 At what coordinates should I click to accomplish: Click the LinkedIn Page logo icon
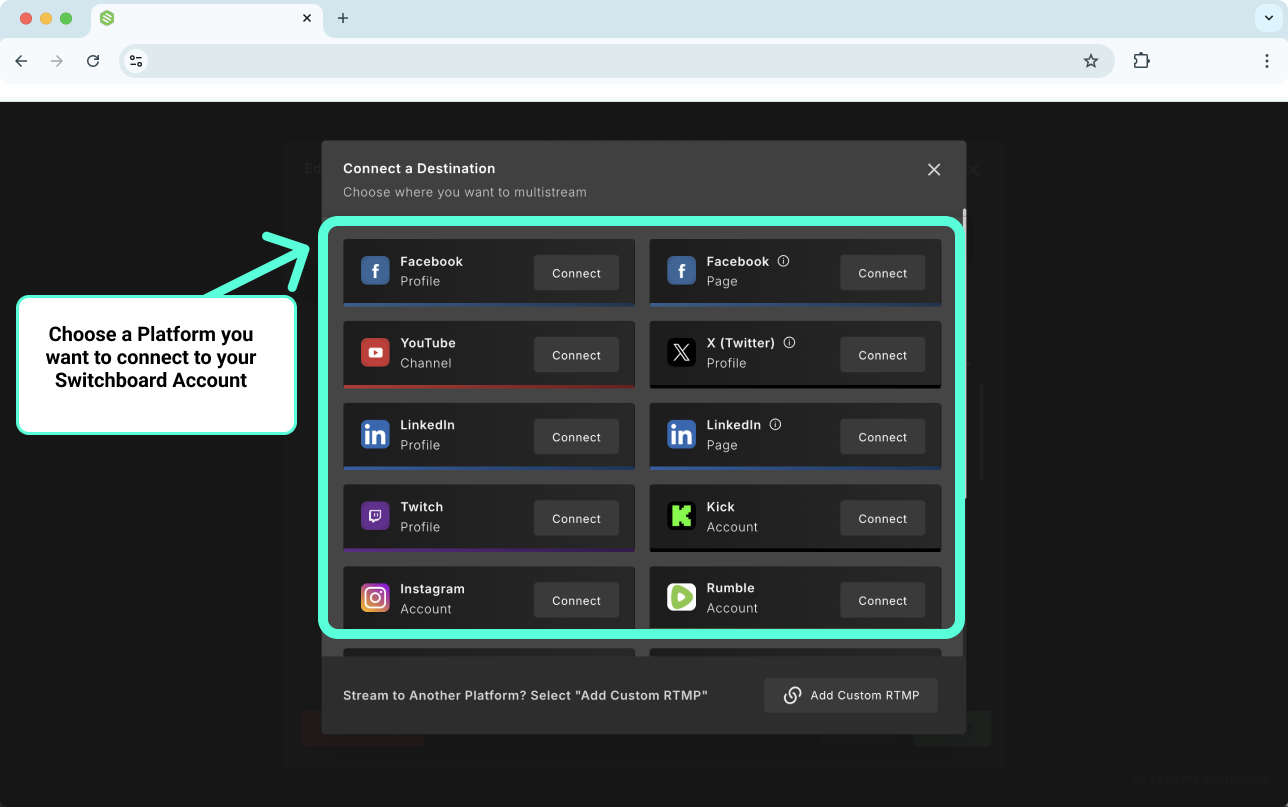681,435
